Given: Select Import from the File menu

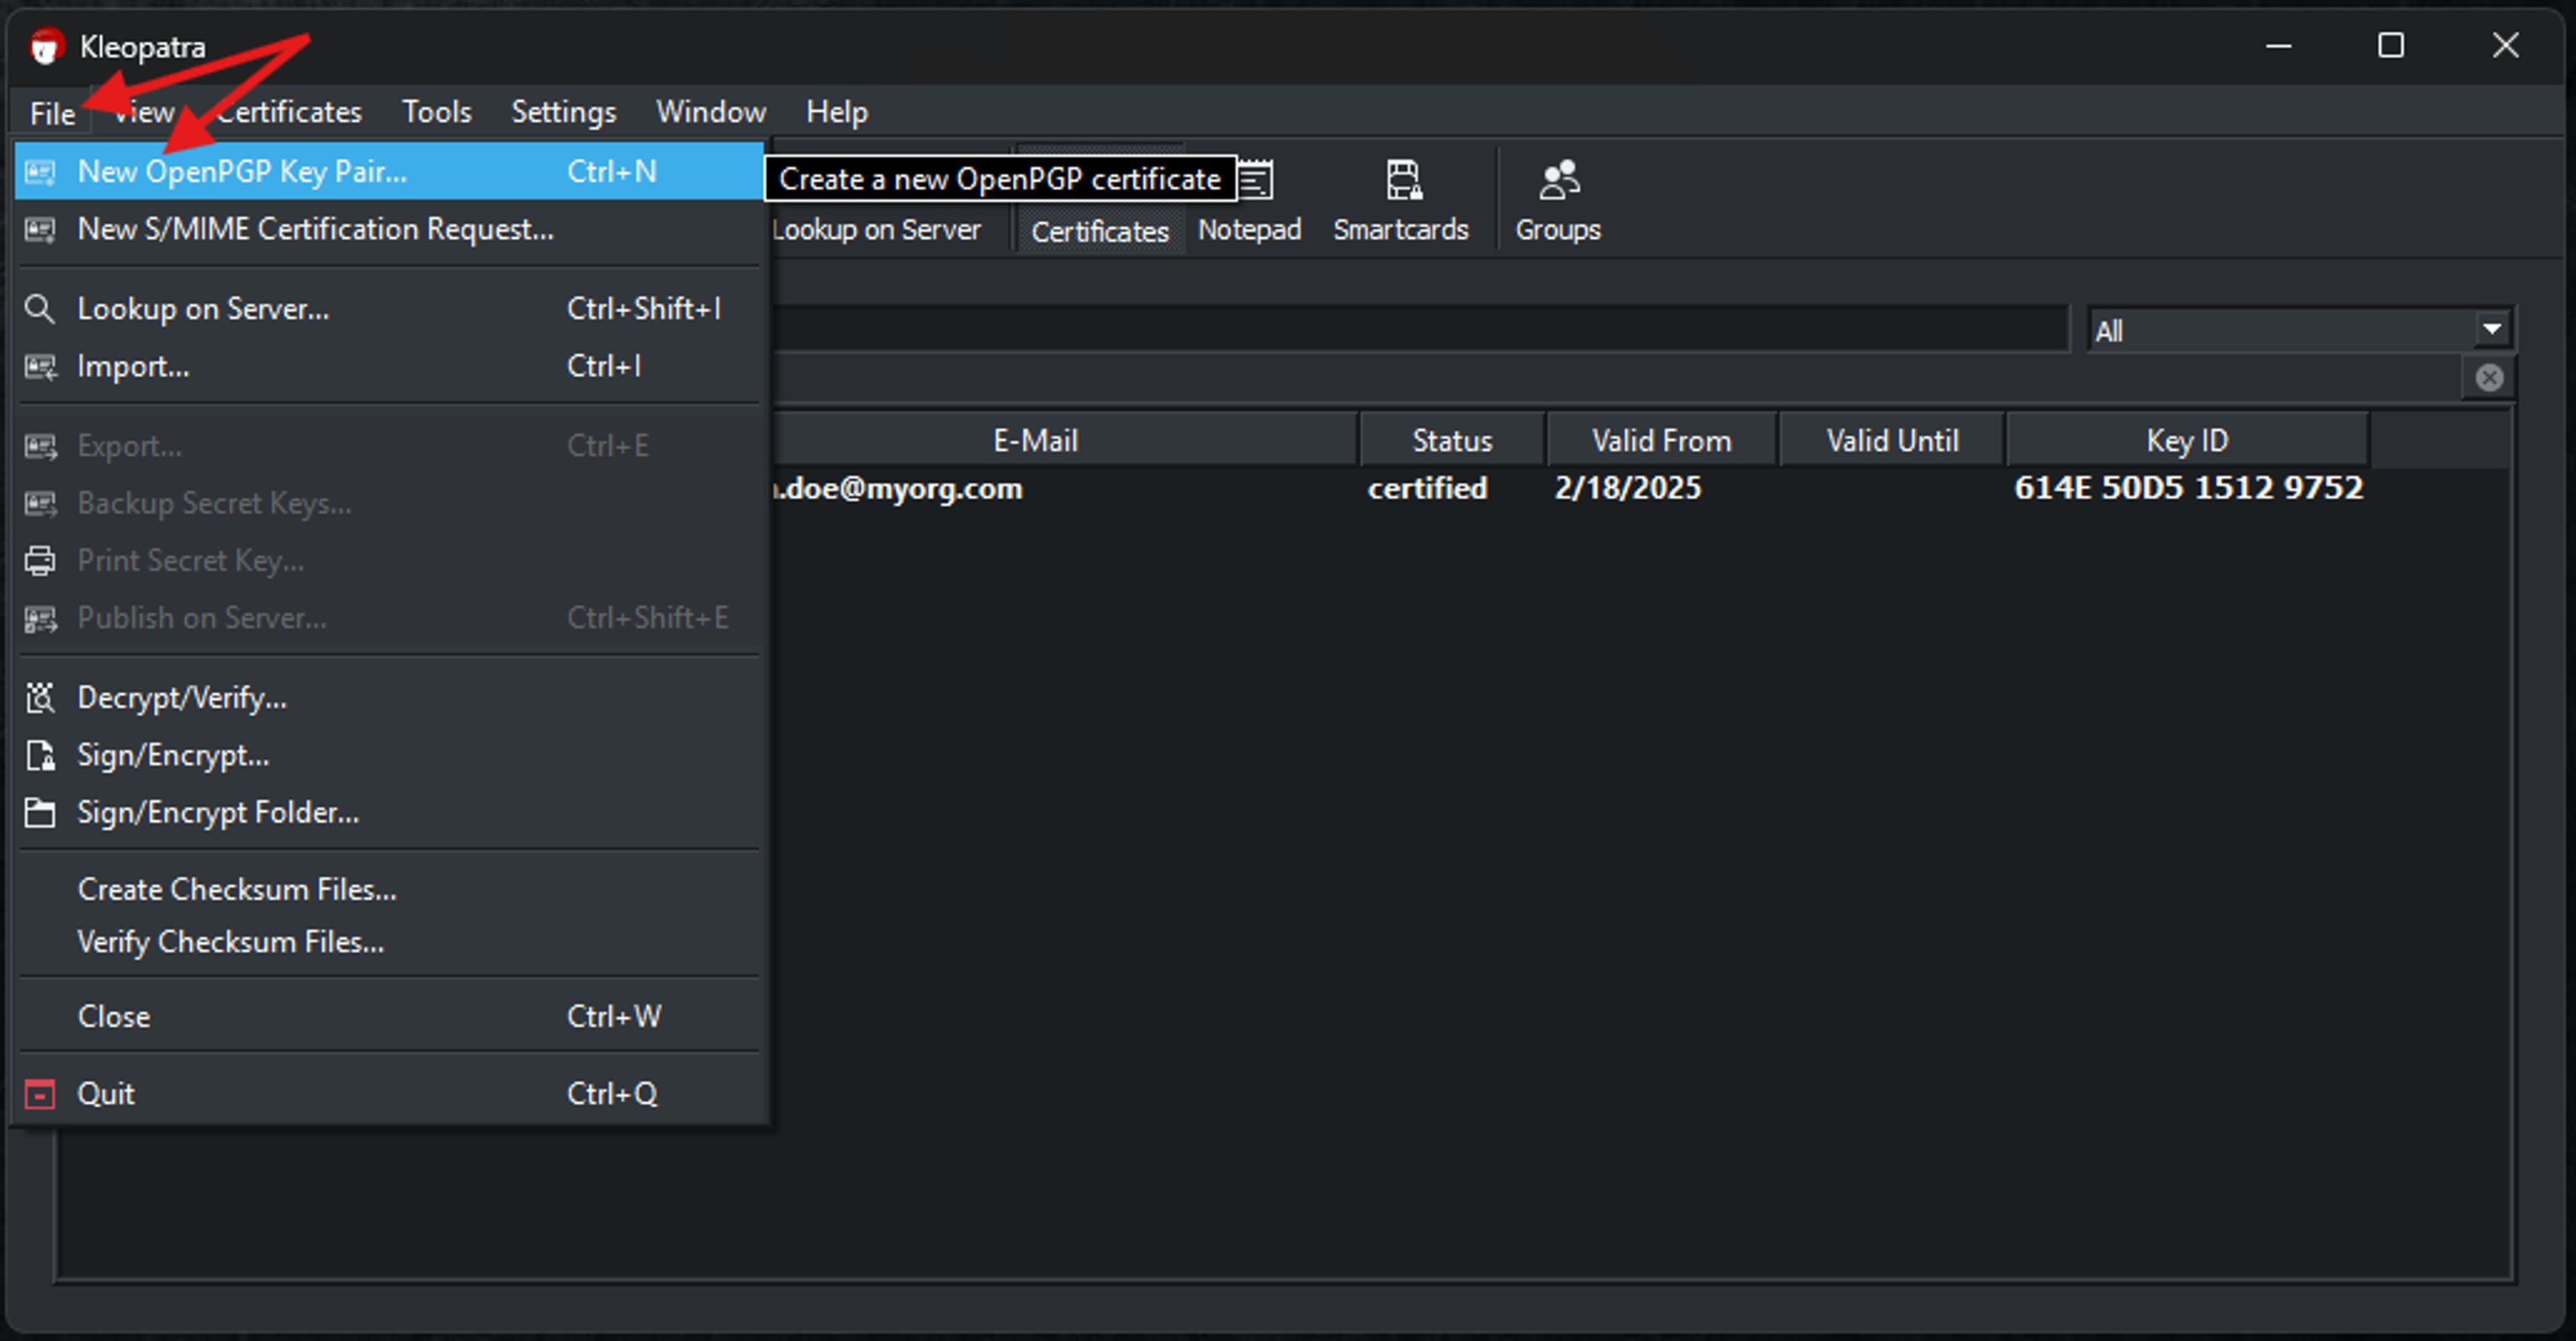Looking at the screenshot, I should pyautogui.click(x=390, y=367).
